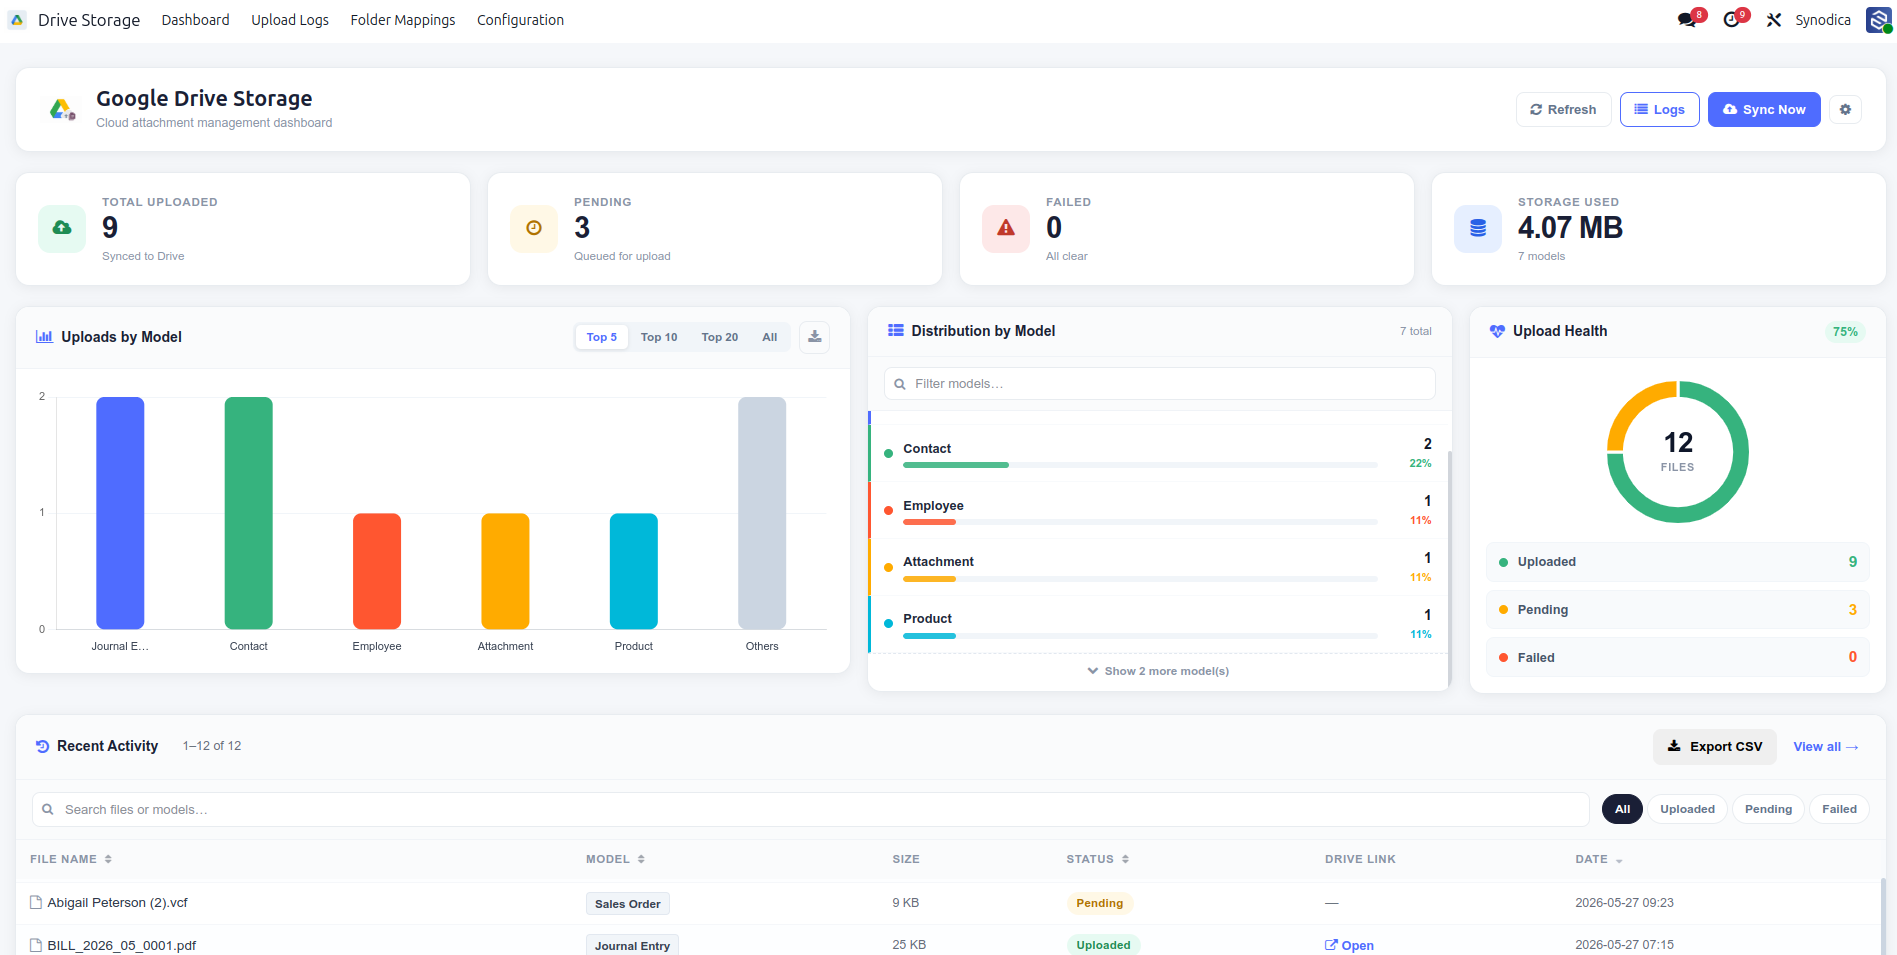Click the Sales Order model tag
This screenshot has width=1897, height=955.
click(x=628, y=904)
